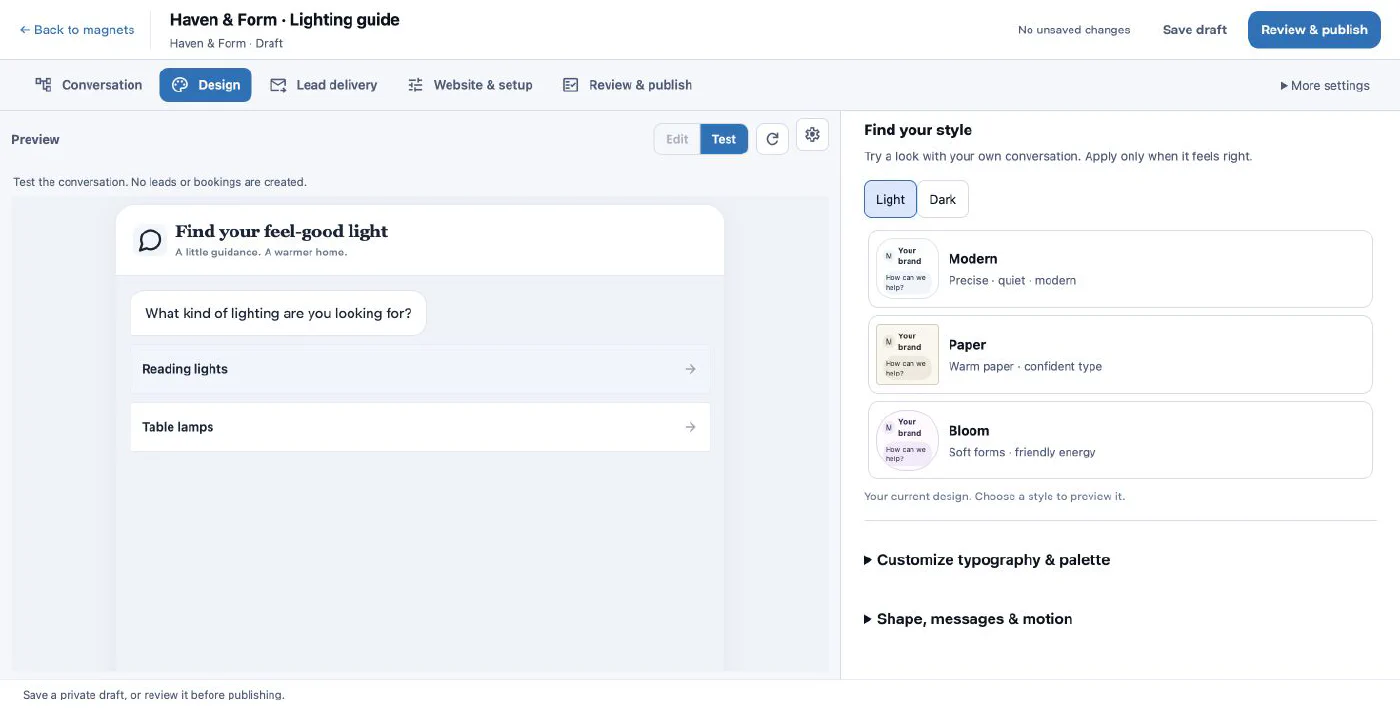Click 'A little guidance. A warmer home.' tagline
This screenshot has width=1400, height=710.
(261, 253)
